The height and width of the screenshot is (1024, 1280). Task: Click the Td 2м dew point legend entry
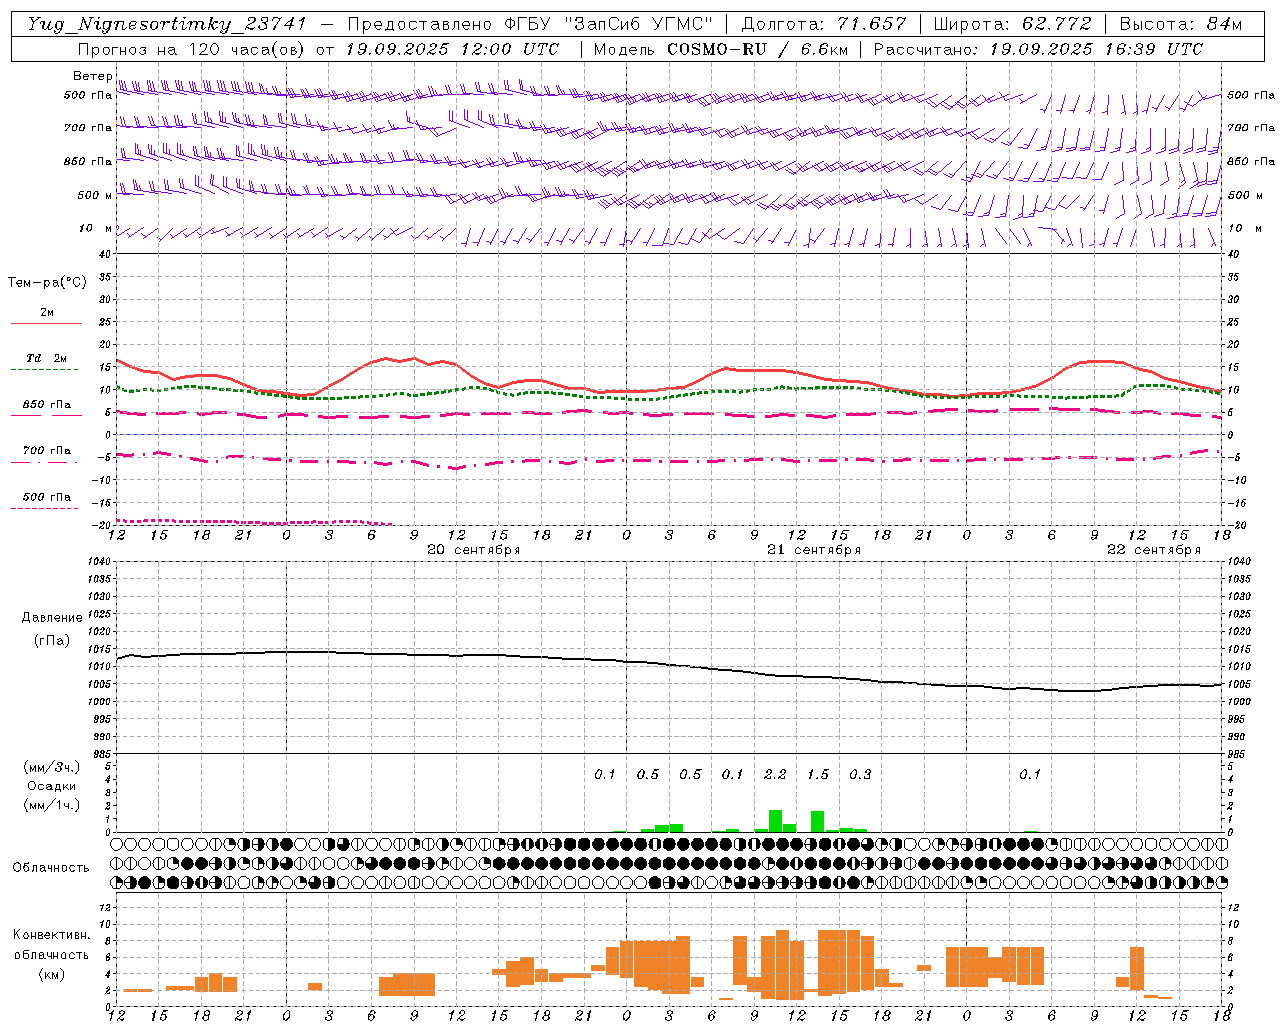pos(47,358)
